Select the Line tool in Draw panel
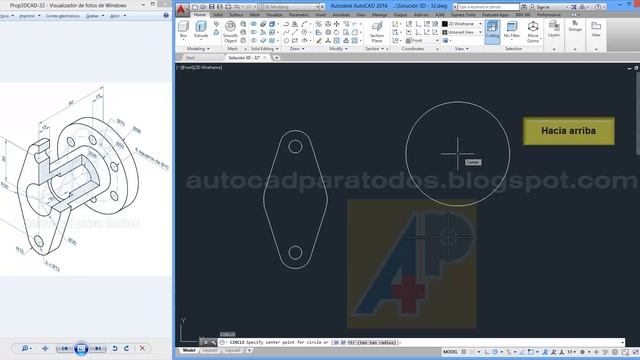The image size is (640, 360). coord(295,32)
